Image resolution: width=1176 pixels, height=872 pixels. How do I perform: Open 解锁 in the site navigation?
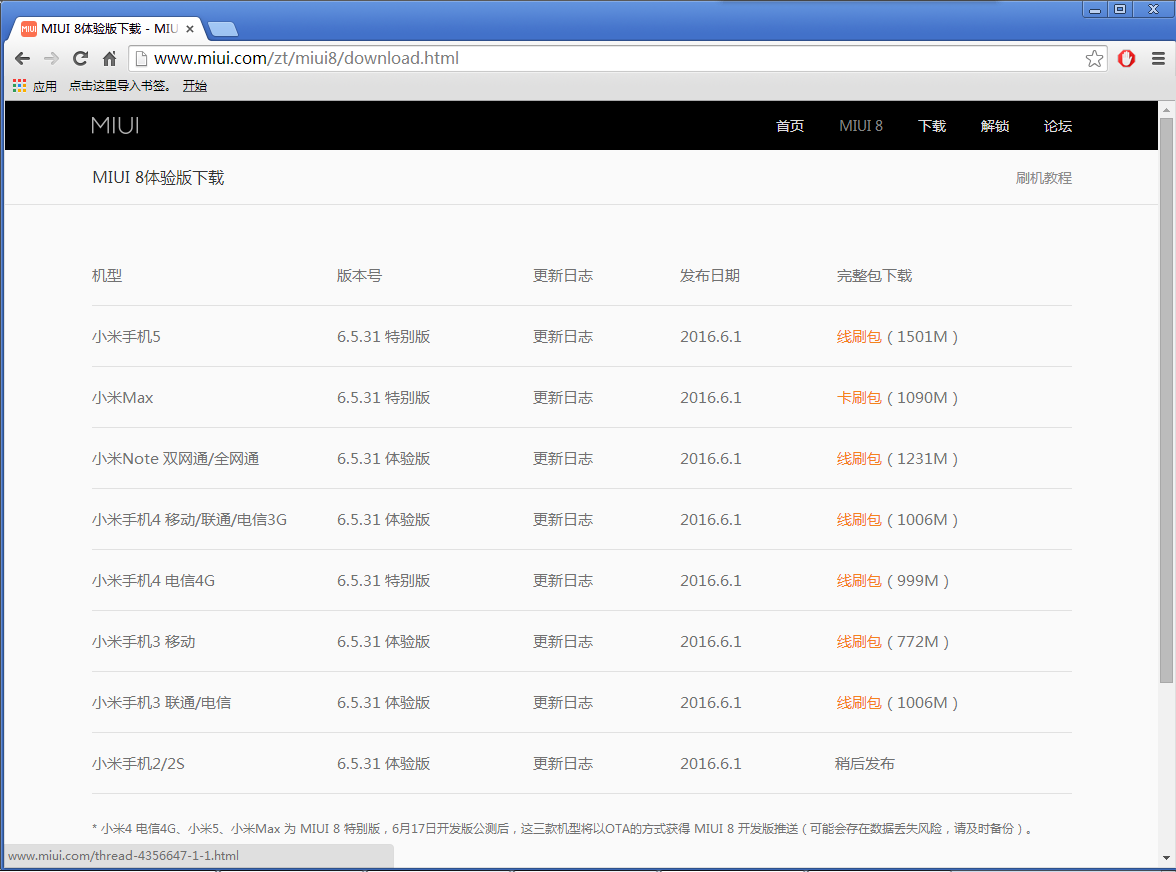click(995, 126)
